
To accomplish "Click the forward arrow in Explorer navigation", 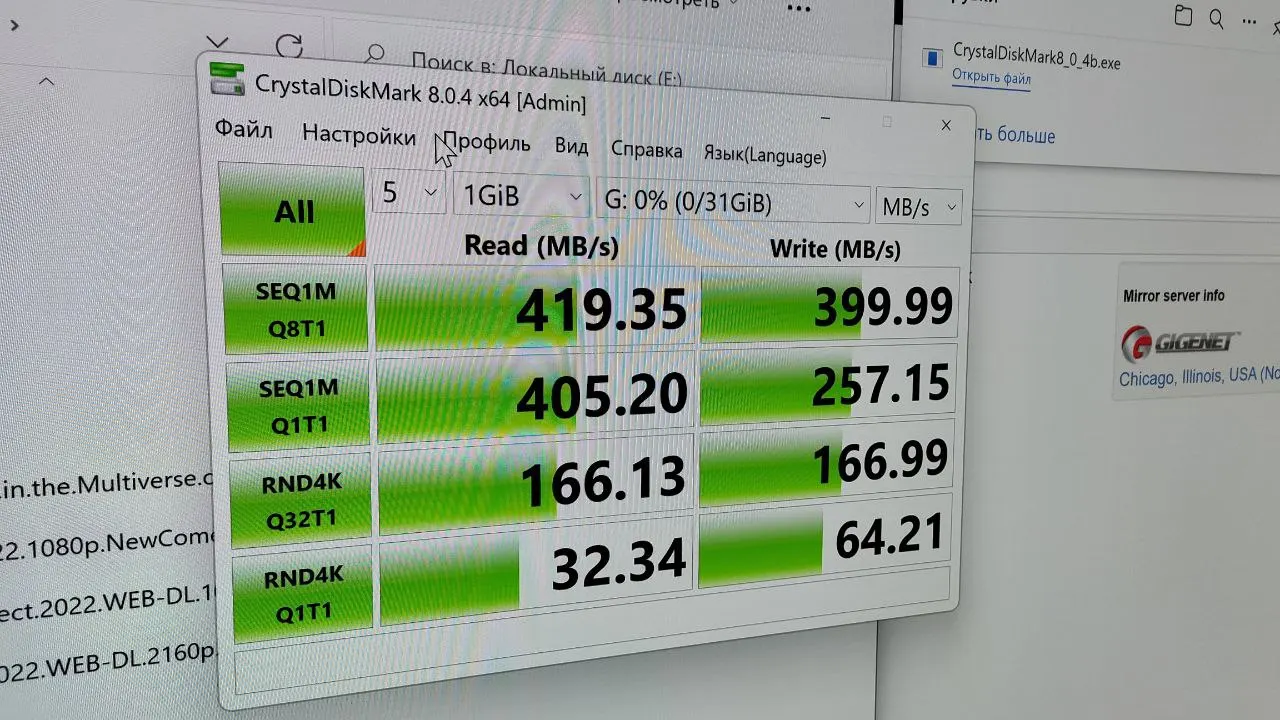I will click(13, 25).
